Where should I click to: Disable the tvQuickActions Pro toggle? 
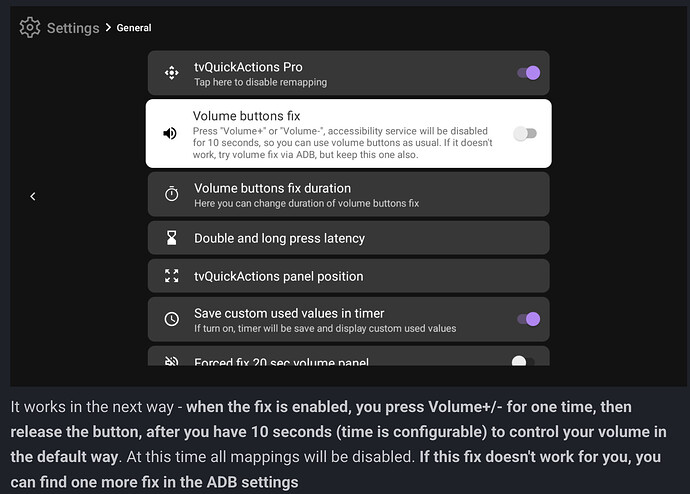527,73
